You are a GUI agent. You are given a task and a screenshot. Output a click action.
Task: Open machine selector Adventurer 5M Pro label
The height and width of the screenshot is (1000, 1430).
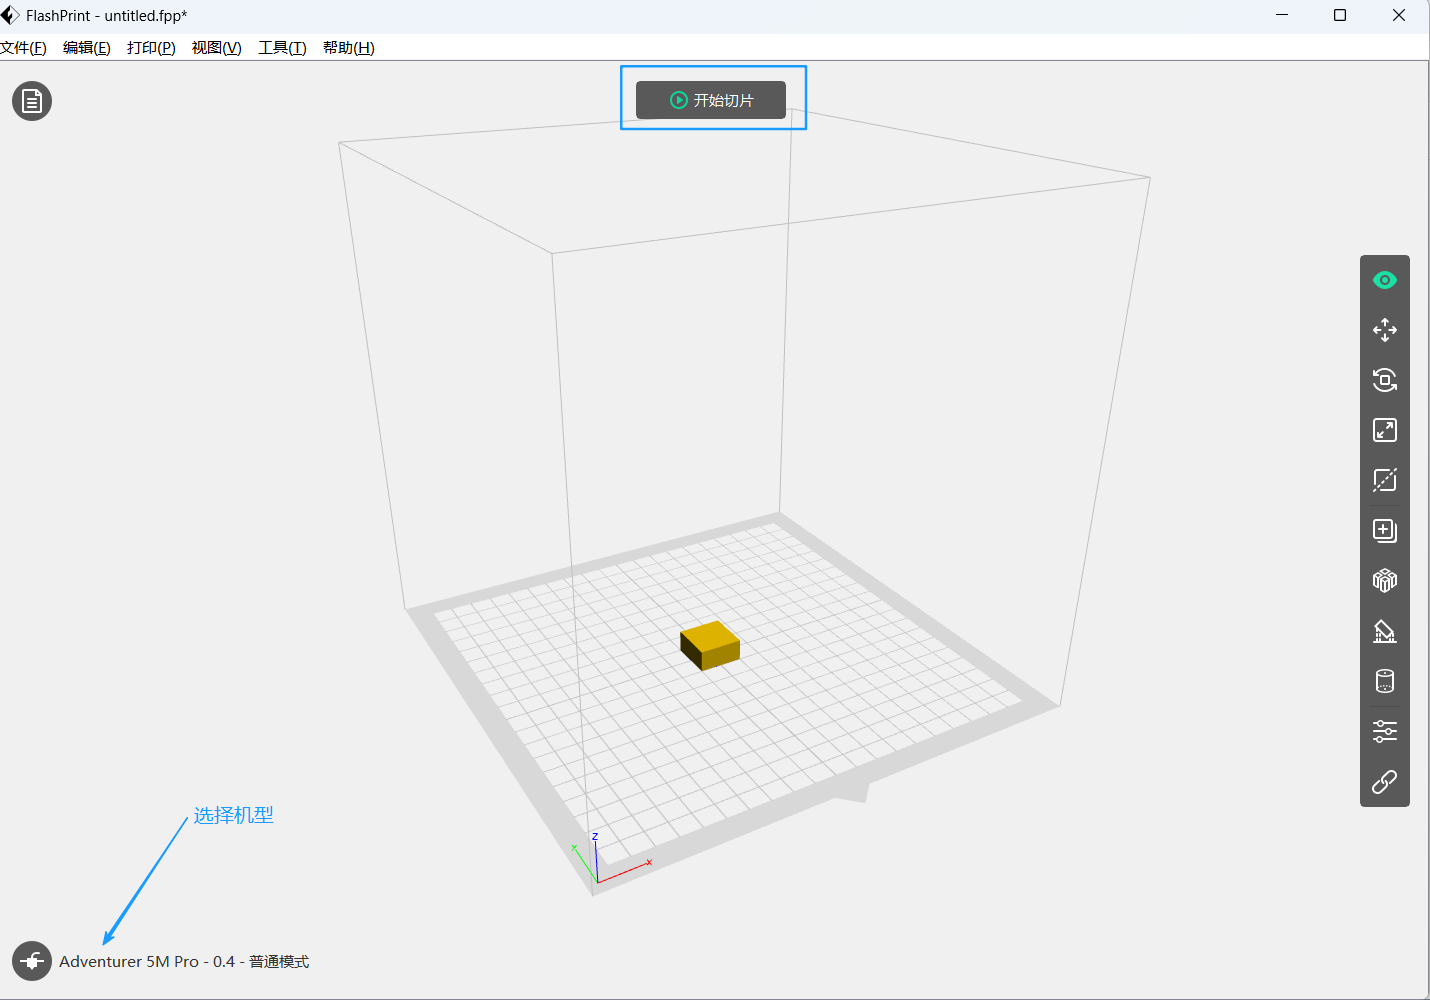[x=184, y=961]
